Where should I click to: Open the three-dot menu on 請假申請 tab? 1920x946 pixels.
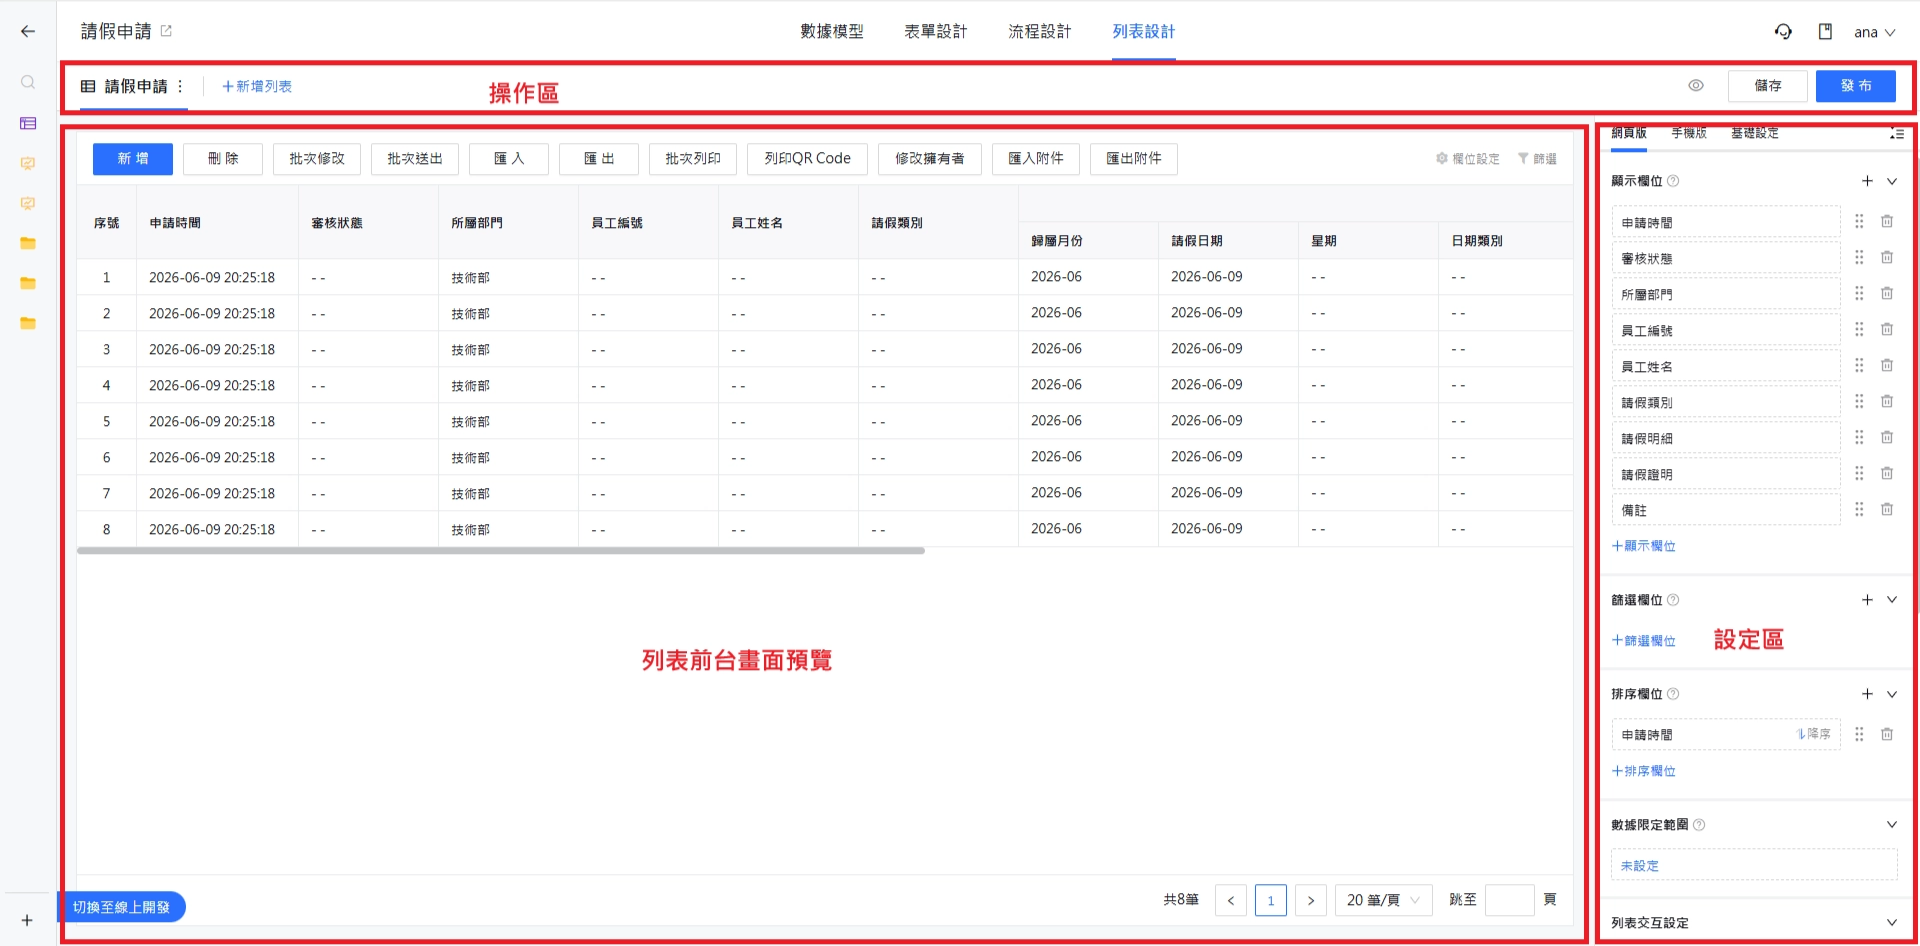click(180, 86)
